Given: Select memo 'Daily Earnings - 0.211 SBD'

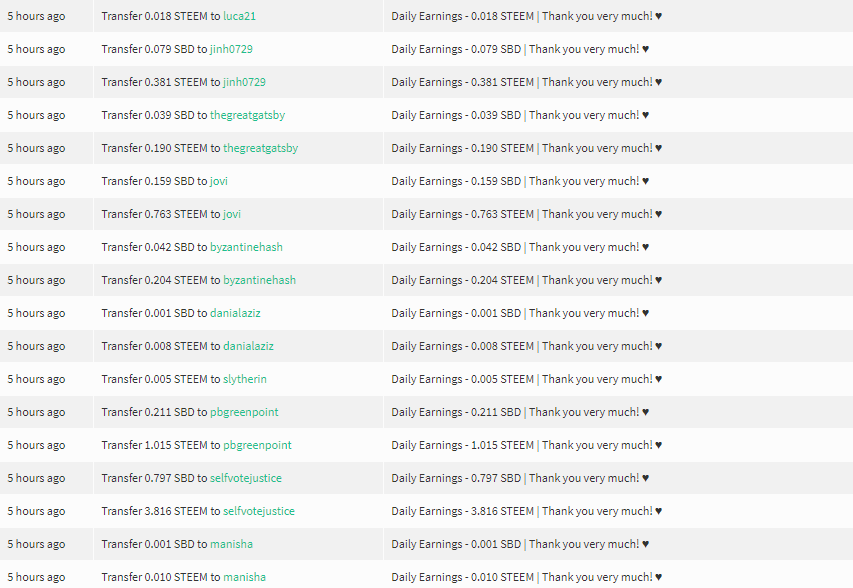Looking at the screenshot, I should 456,412.
